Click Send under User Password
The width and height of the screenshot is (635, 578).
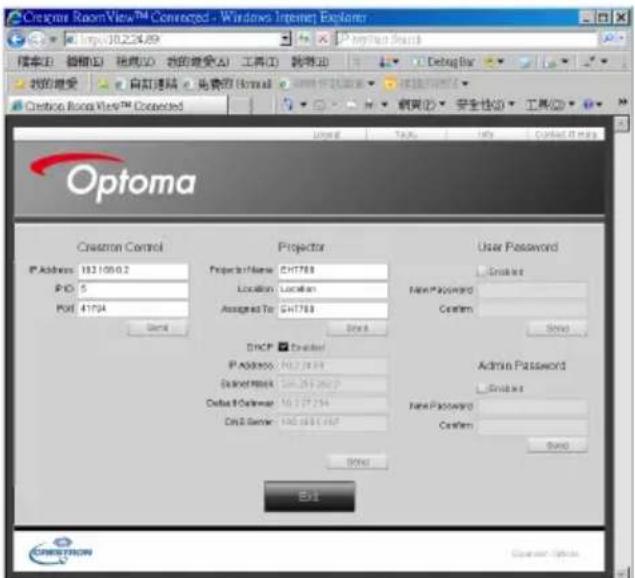(x=557, y=328)
